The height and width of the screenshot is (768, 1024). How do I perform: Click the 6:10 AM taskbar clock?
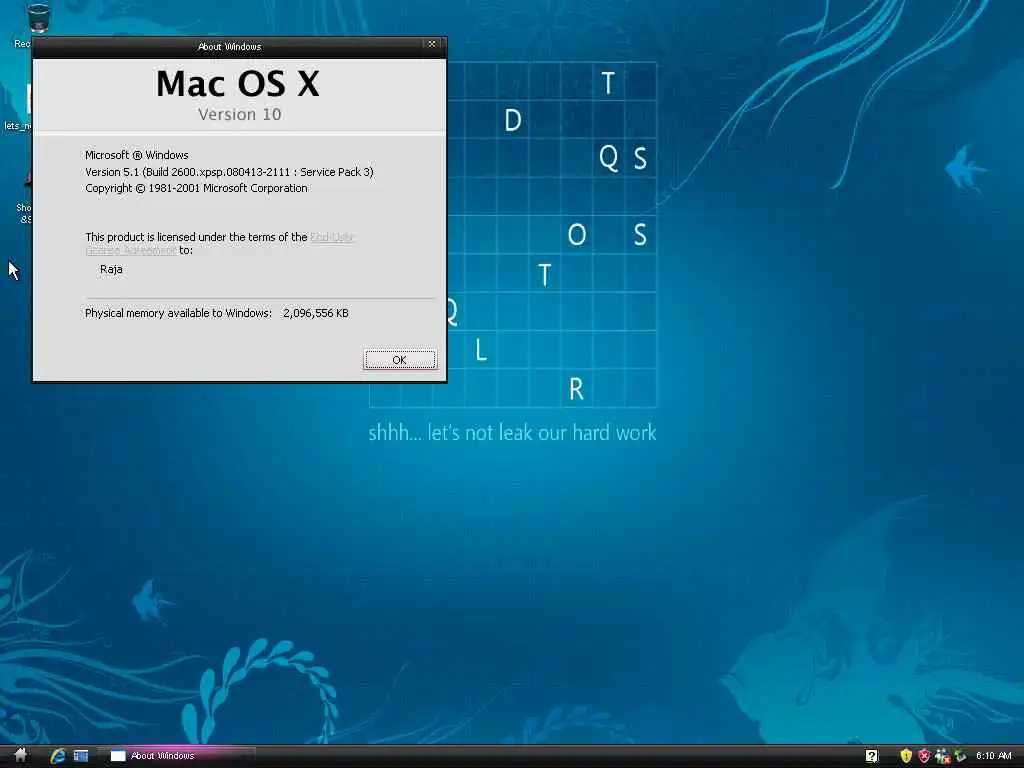[x=993, y=756]
